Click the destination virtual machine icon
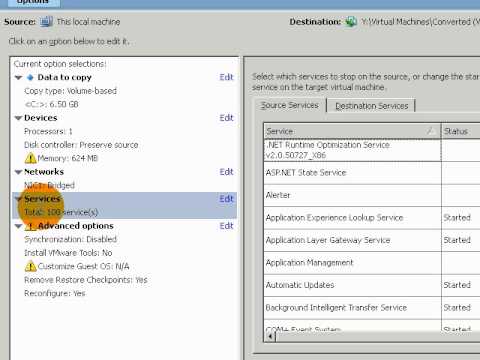Viewport: 480px width, 360px height. coord(351,22)
